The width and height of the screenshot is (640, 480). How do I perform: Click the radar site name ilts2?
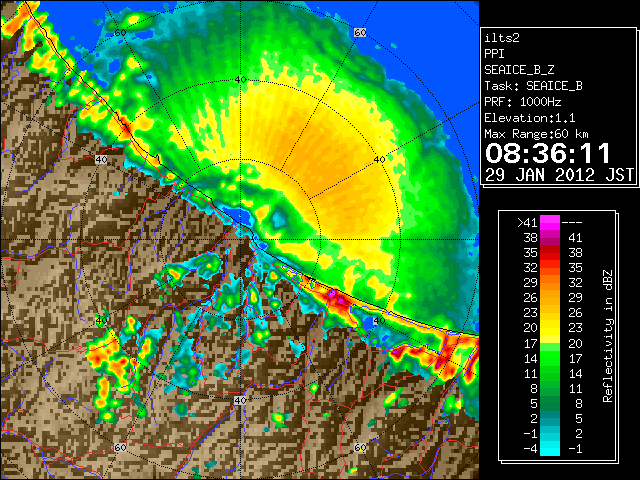(502, 38)
